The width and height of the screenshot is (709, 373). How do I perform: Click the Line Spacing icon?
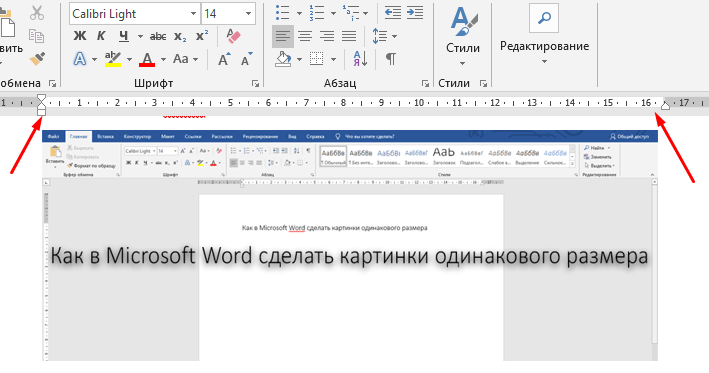(379, 36)
